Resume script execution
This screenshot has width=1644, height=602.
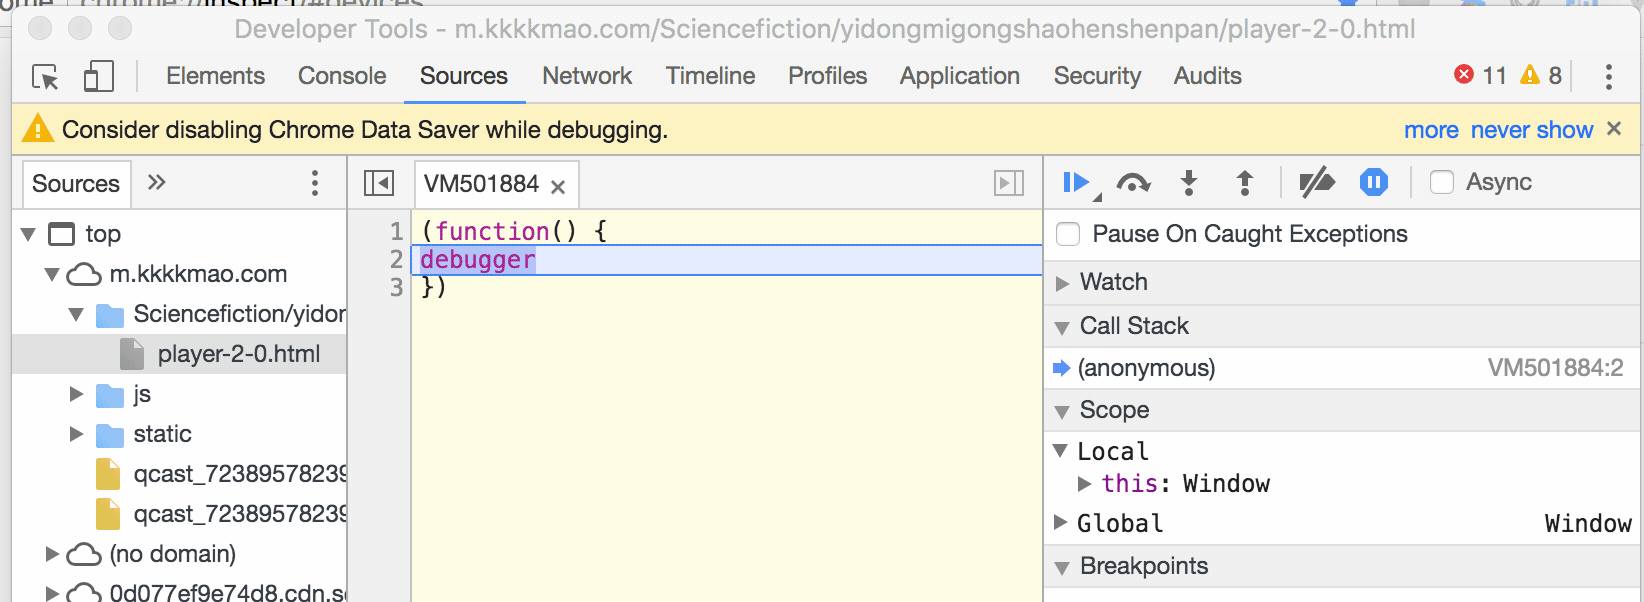pos(1075,182)
